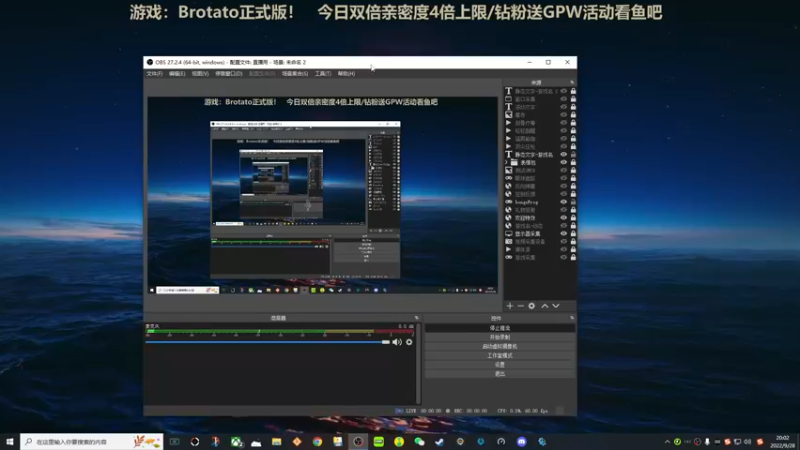The width and height of the screenshot is (800, 450).
Task: Switch to OBS Studio taskbar icon
Action: point(358,442)
